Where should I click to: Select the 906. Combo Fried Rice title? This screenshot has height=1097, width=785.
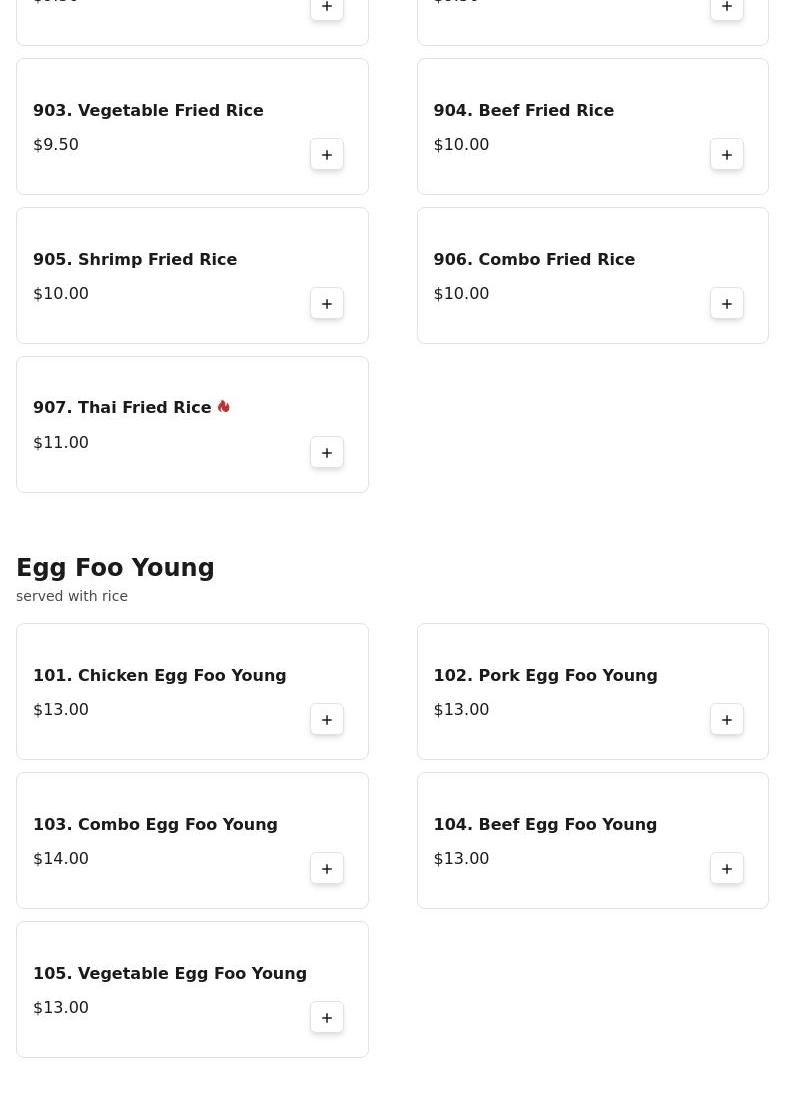click(x=534, y=260)
